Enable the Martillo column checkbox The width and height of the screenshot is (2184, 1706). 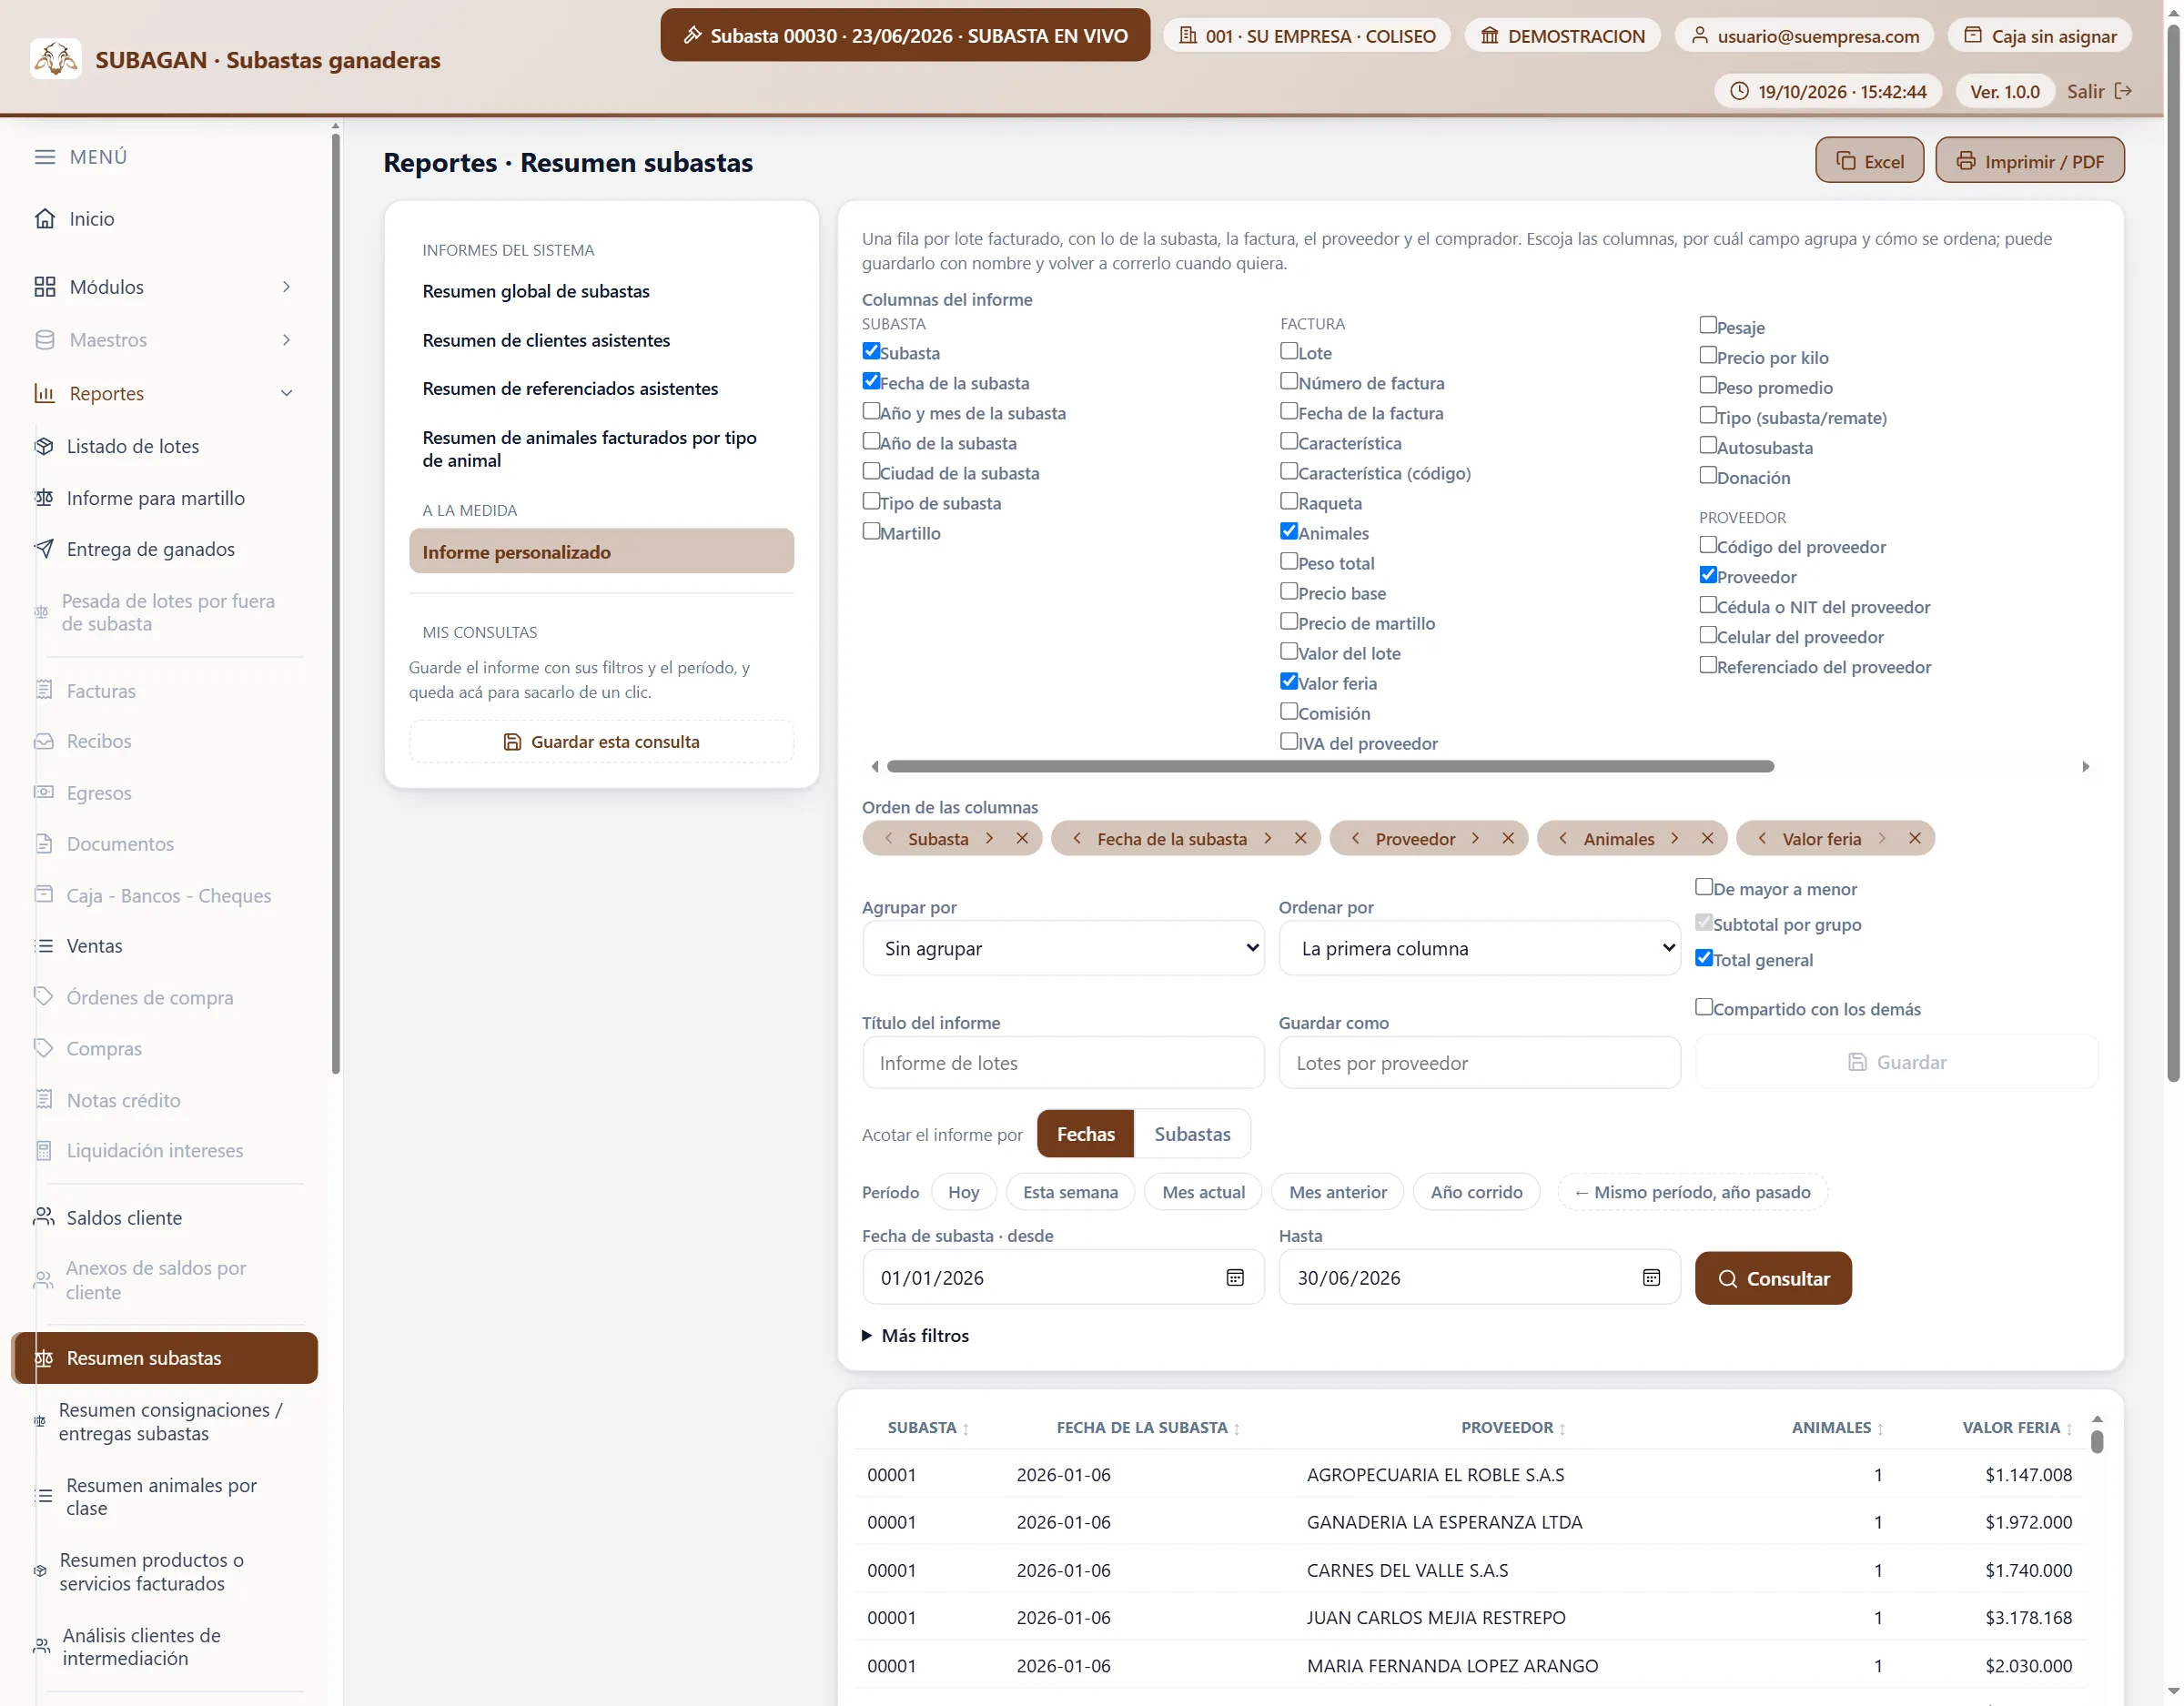coord(871,531)
